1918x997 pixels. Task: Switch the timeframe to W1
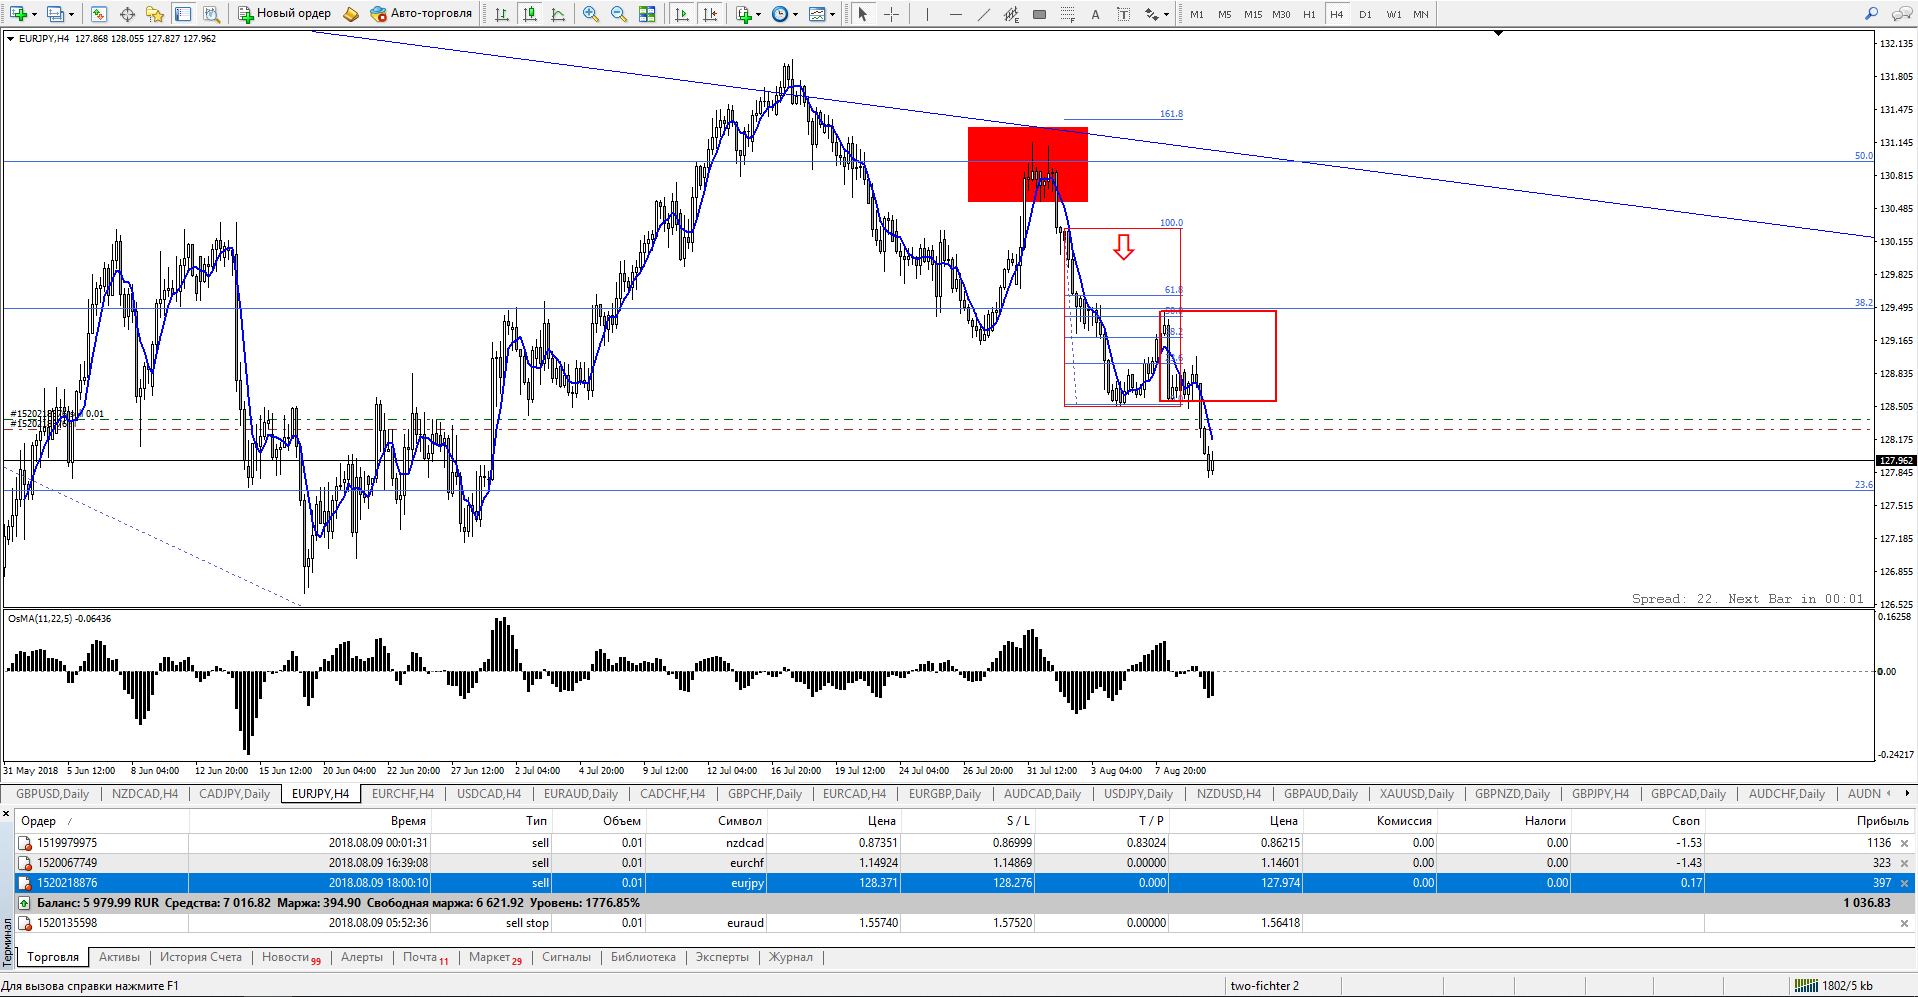click(x=1393, y=14)
